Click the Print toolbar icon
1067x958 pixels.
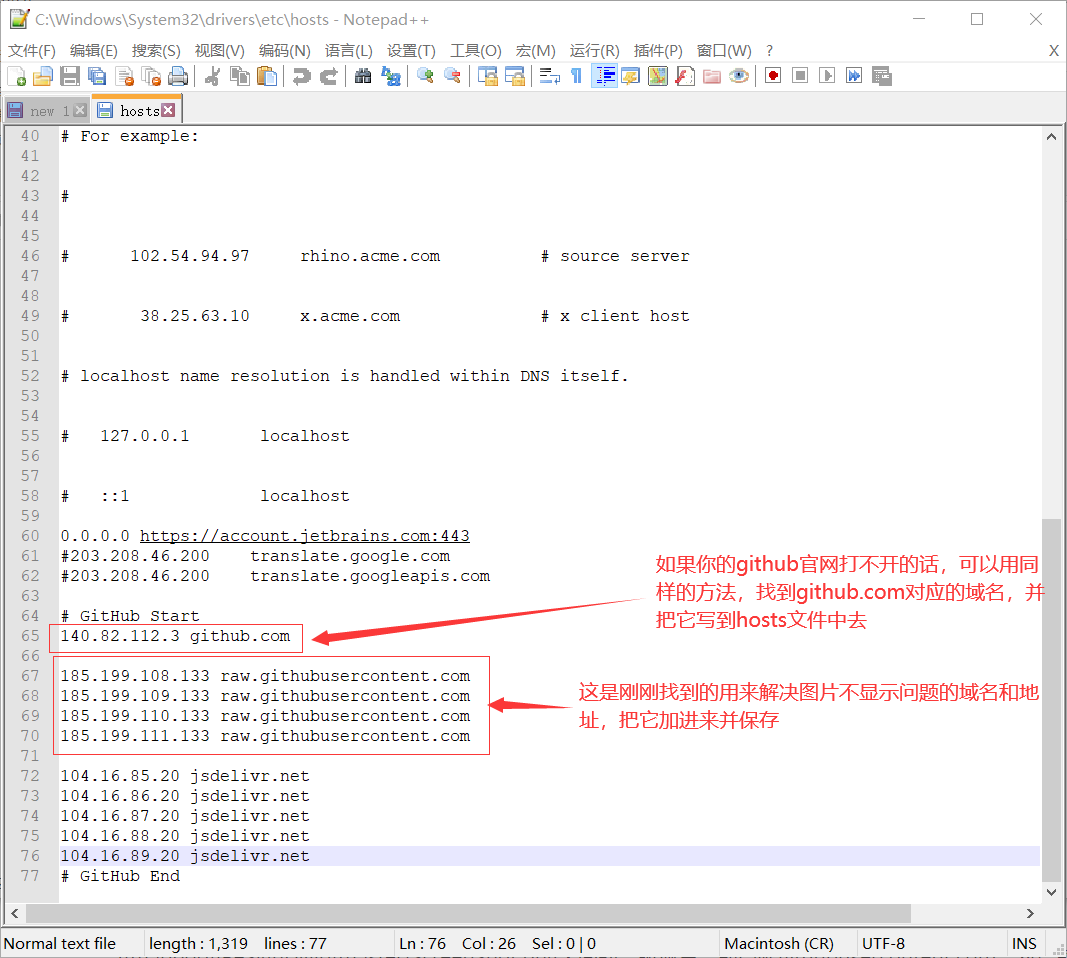(x=178, y=76)
